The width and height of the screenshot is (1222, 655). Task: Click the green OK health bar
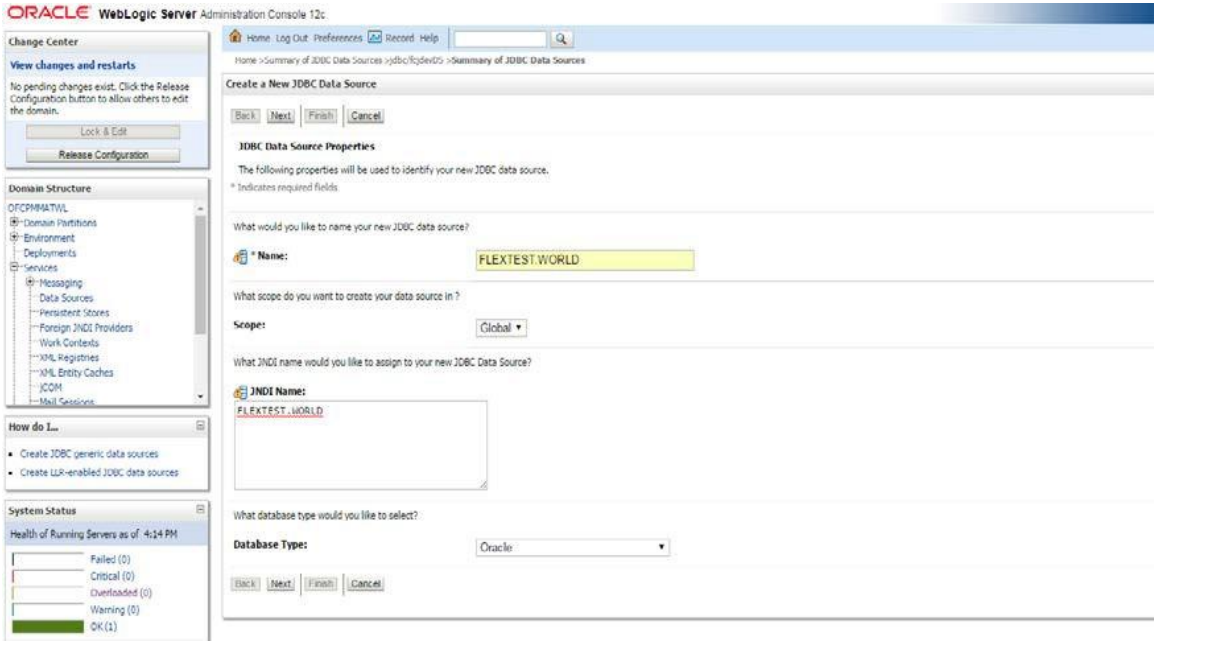pyautogui.click(x=46, y=626)
